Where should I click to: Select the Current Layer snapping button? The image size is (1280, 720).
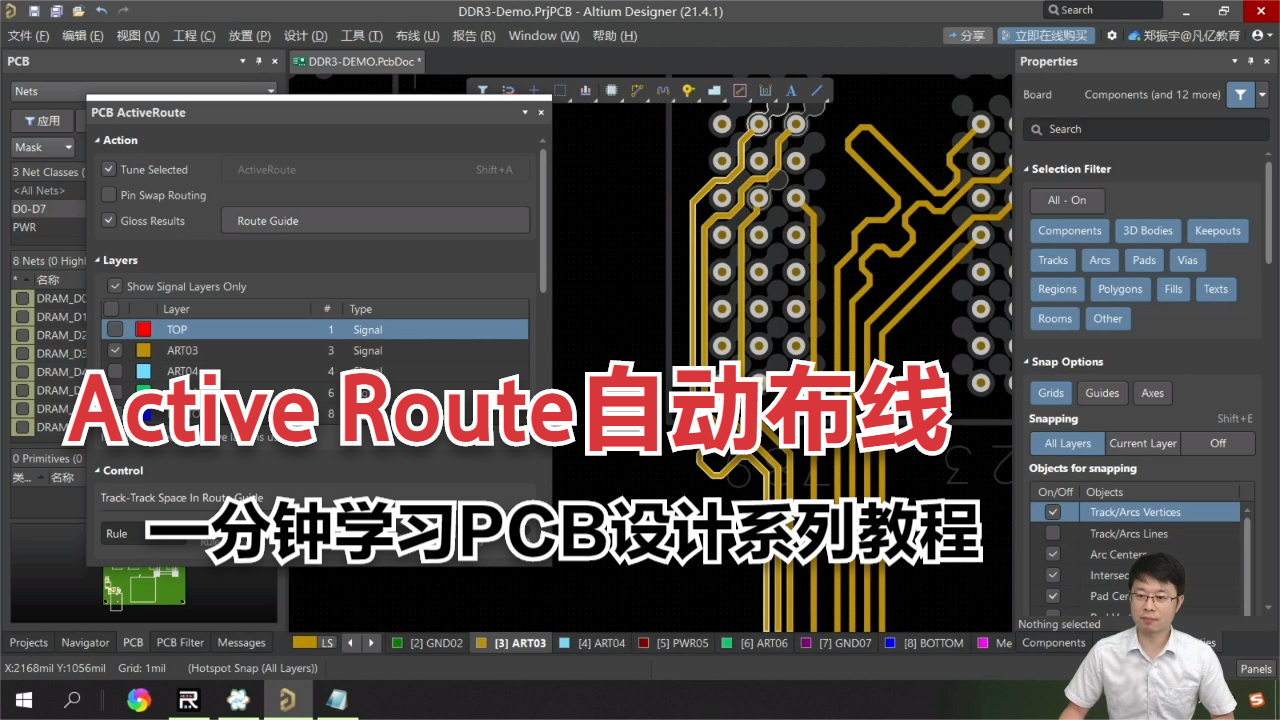(1143, 443)
